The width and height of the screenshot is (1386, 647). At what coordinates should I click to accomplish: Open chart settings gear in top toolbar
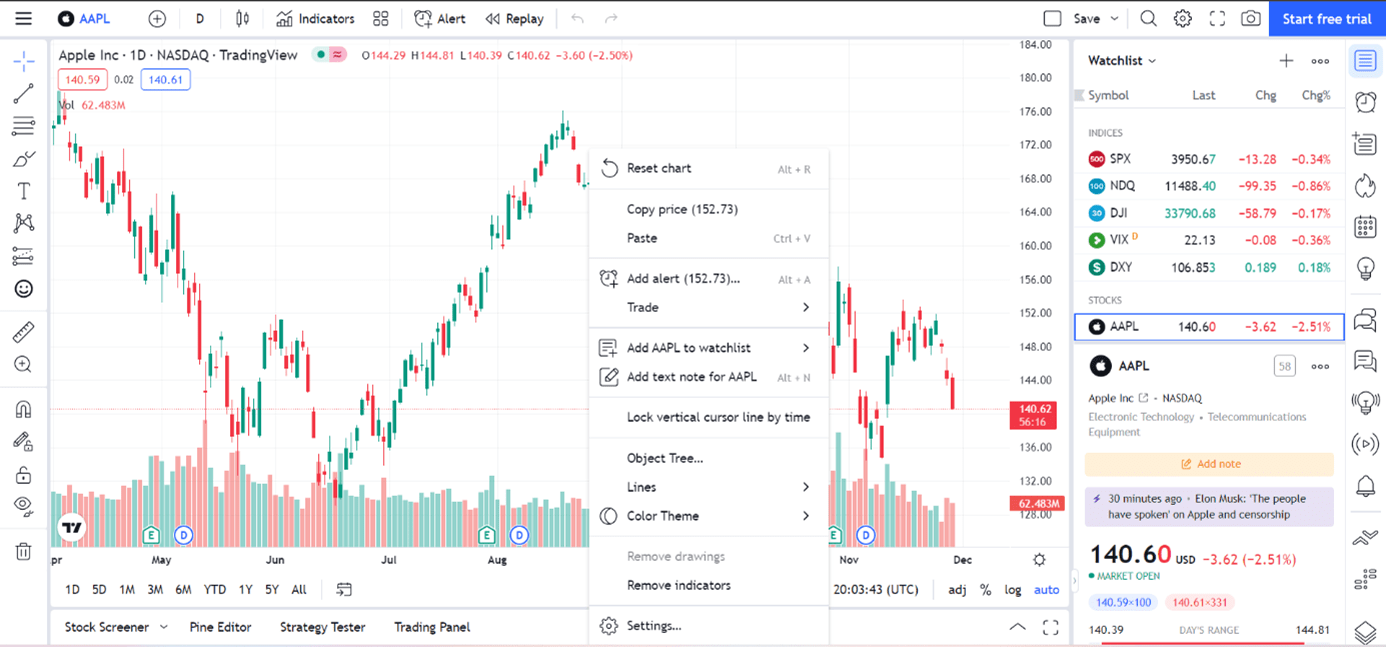click(1183, 18)
